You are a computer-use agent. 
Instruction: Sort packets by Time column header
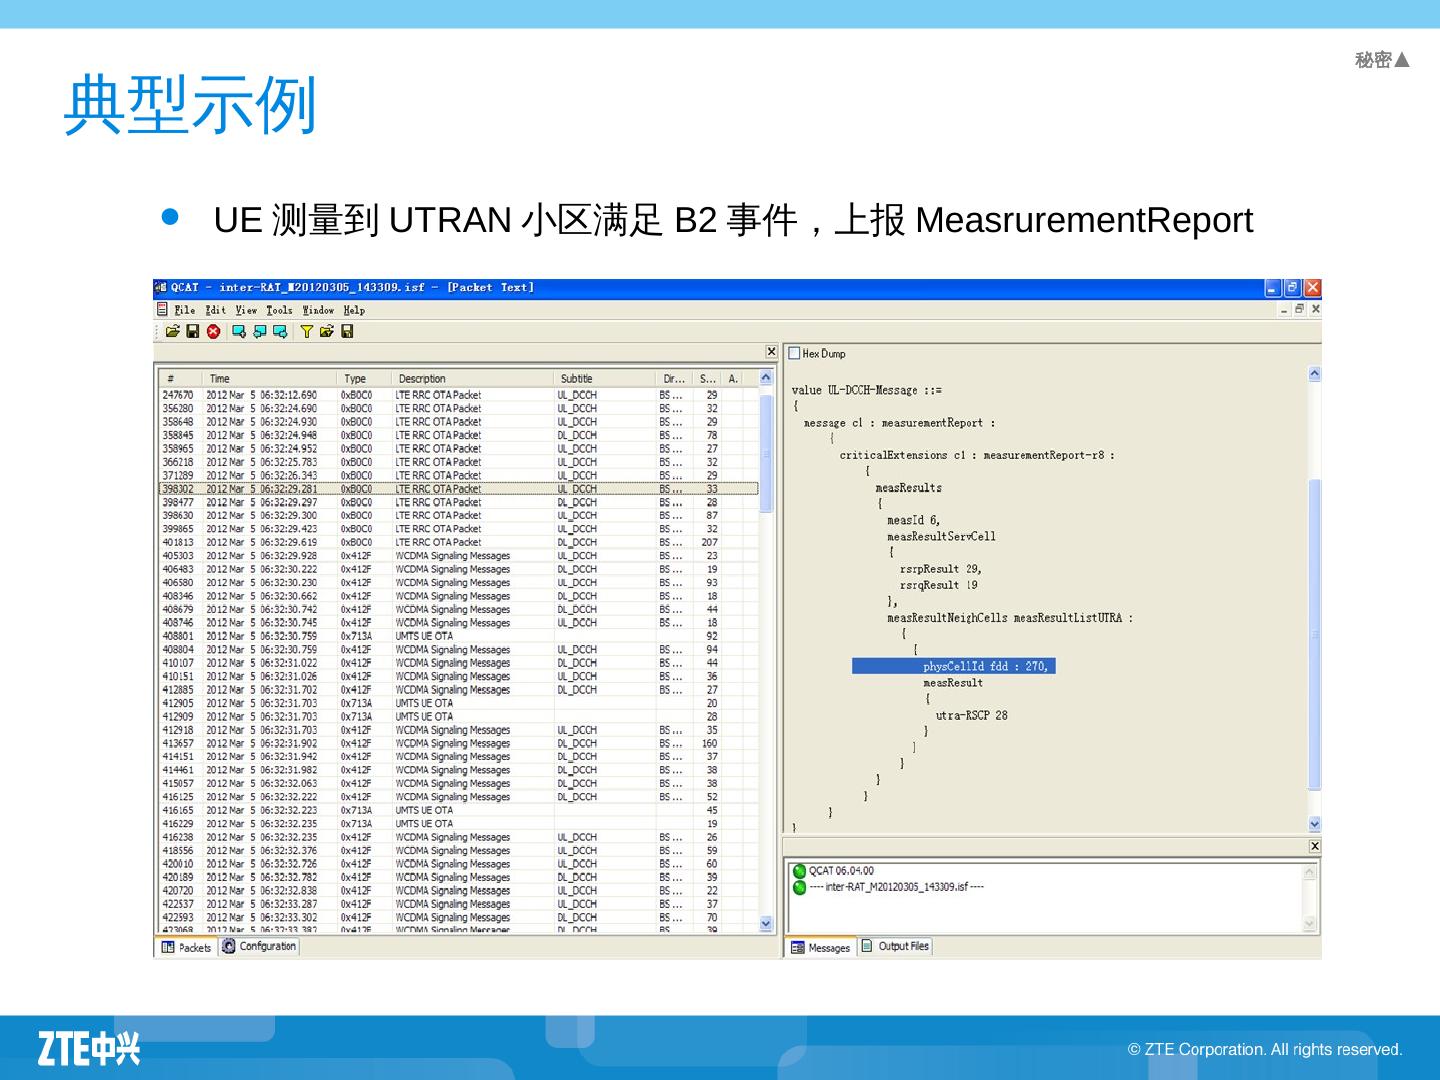point(220,379)
